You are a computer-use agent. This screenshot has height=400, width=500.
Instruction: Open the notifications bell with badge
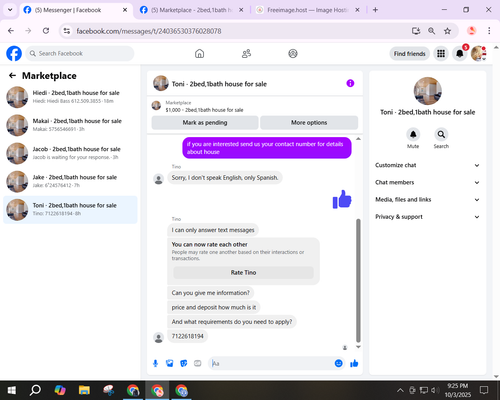click(x=460, y=54)
